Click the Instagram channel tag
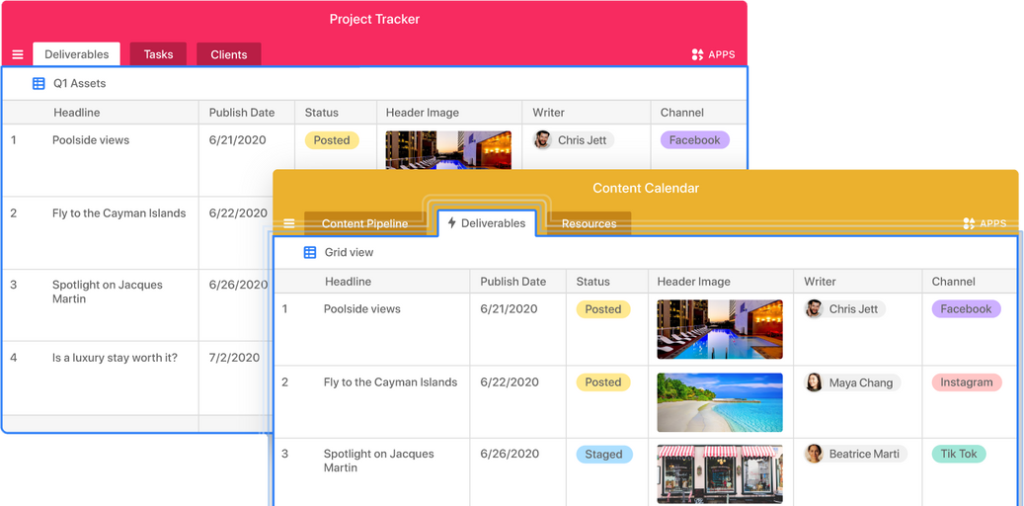 click(967, 382)
